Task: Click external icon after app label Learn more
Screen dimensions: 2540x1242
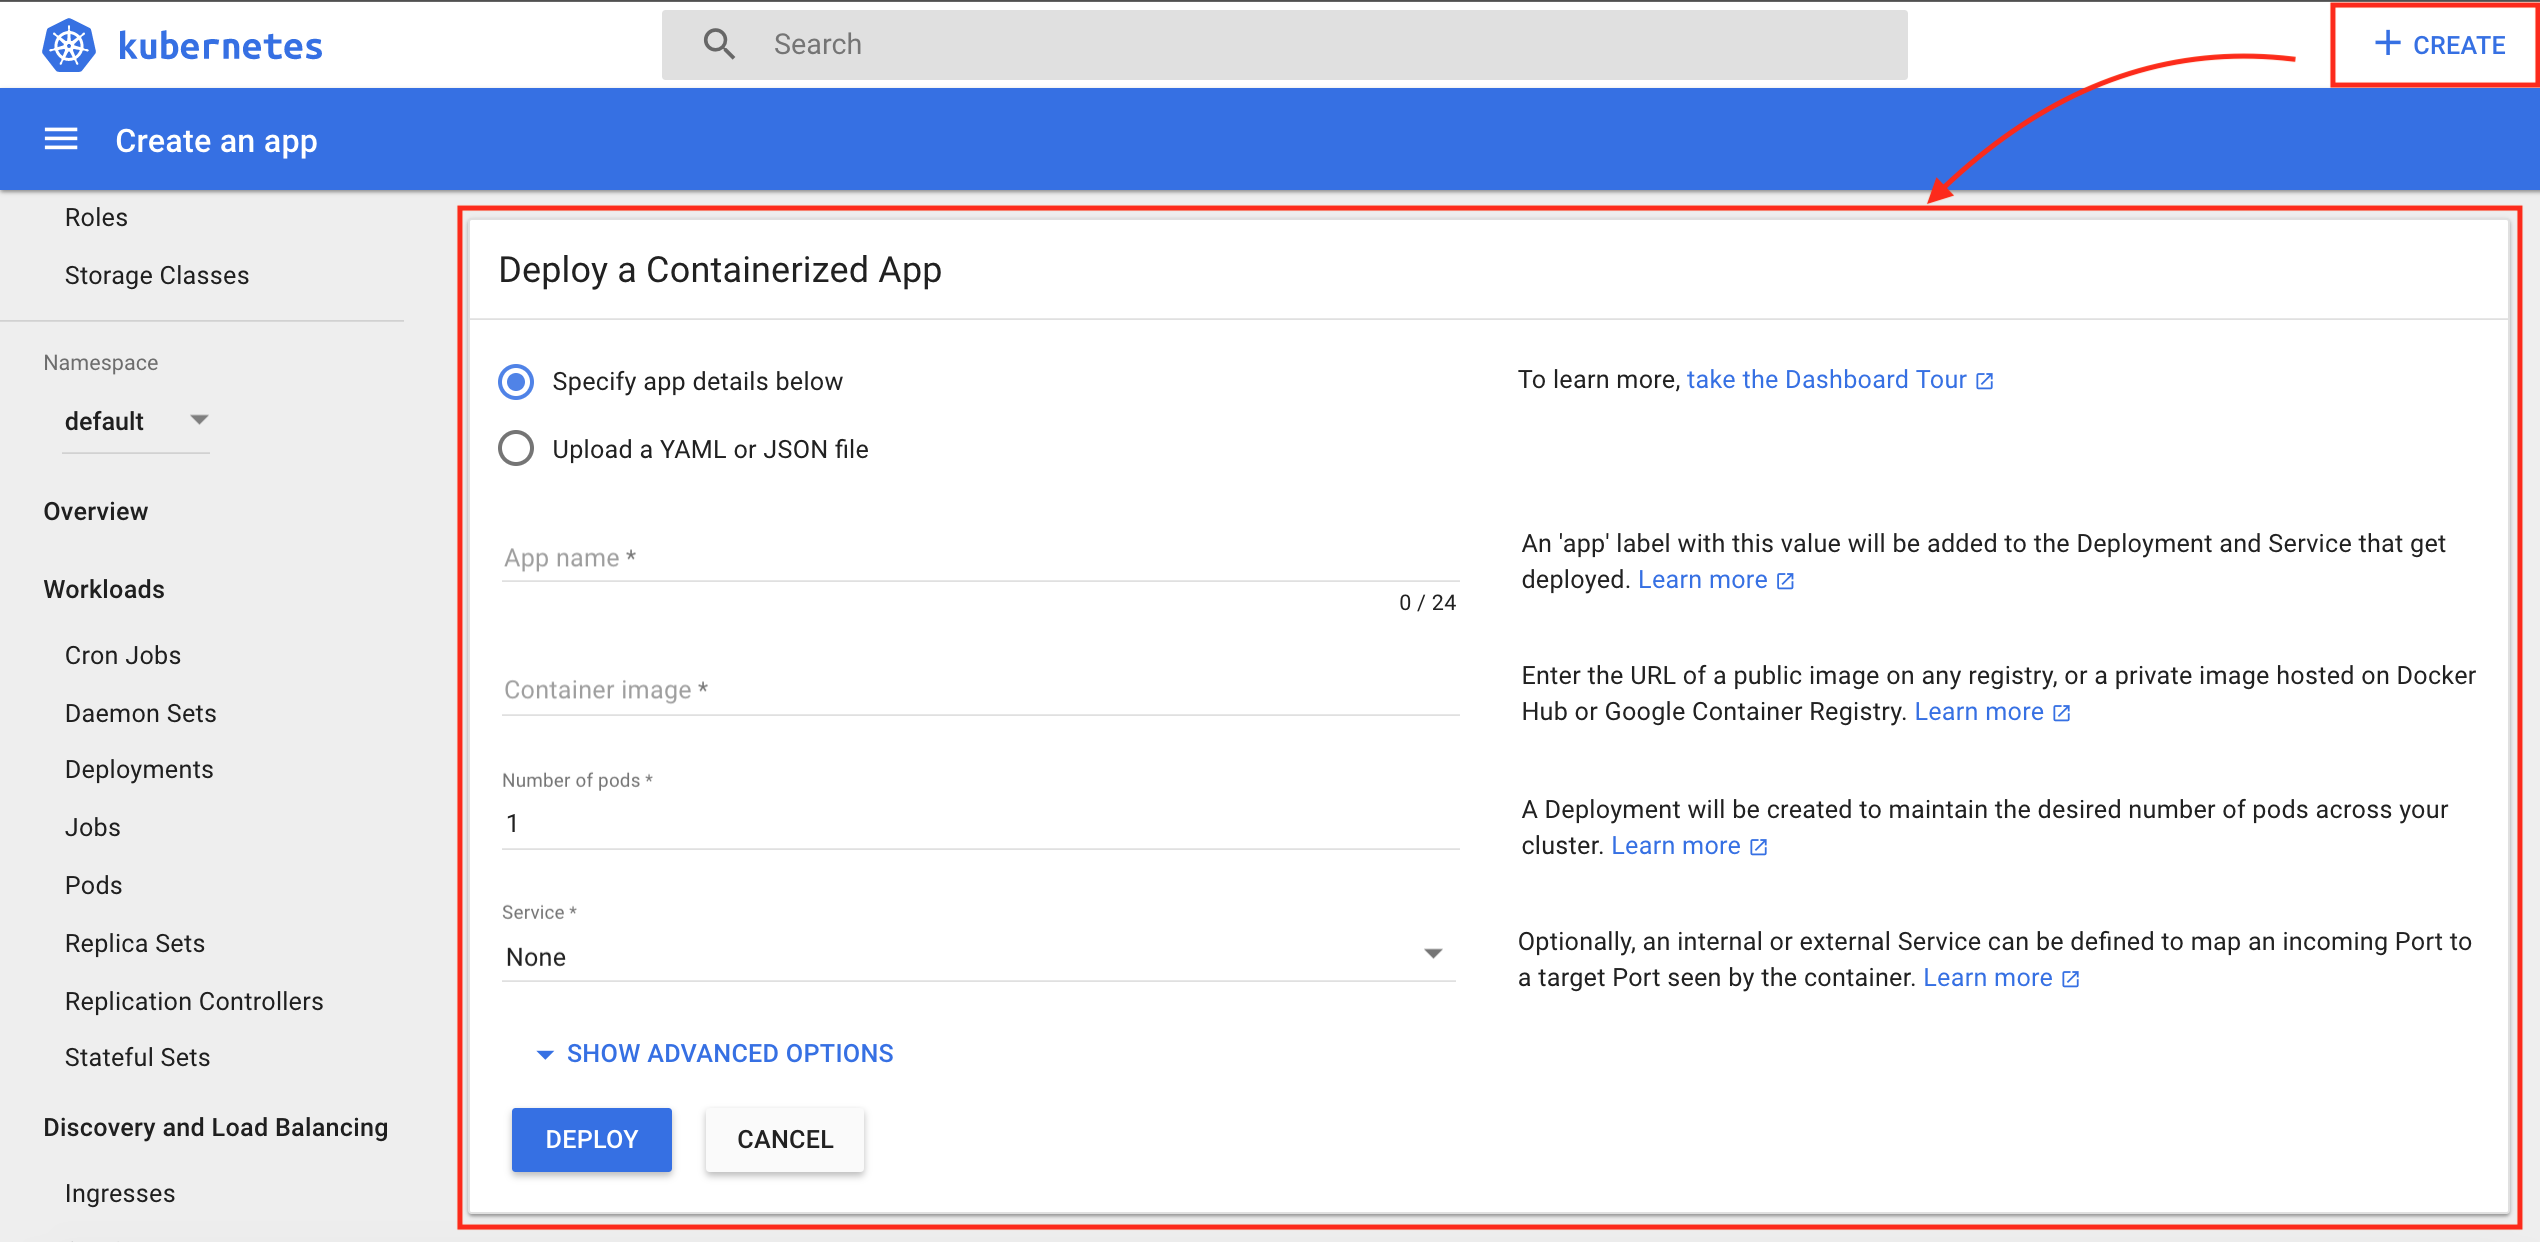Action: coord(1786,581)
